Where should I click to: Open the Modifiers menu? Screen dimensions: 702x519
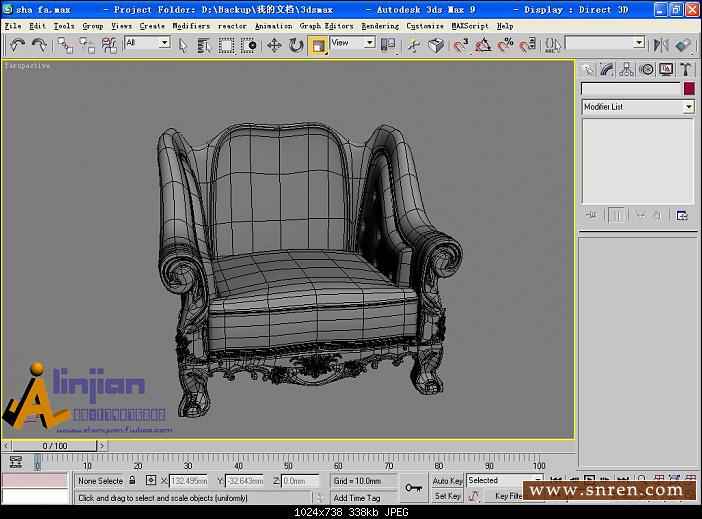coord(191,26)
